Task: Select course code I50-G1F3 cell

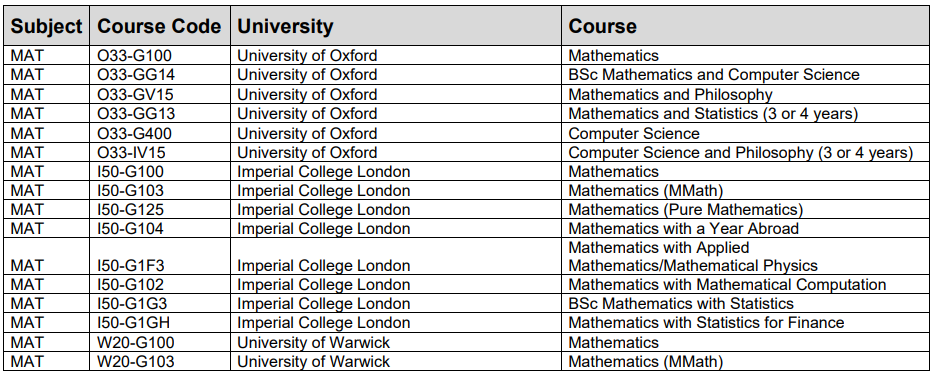Action: point(160,257)
